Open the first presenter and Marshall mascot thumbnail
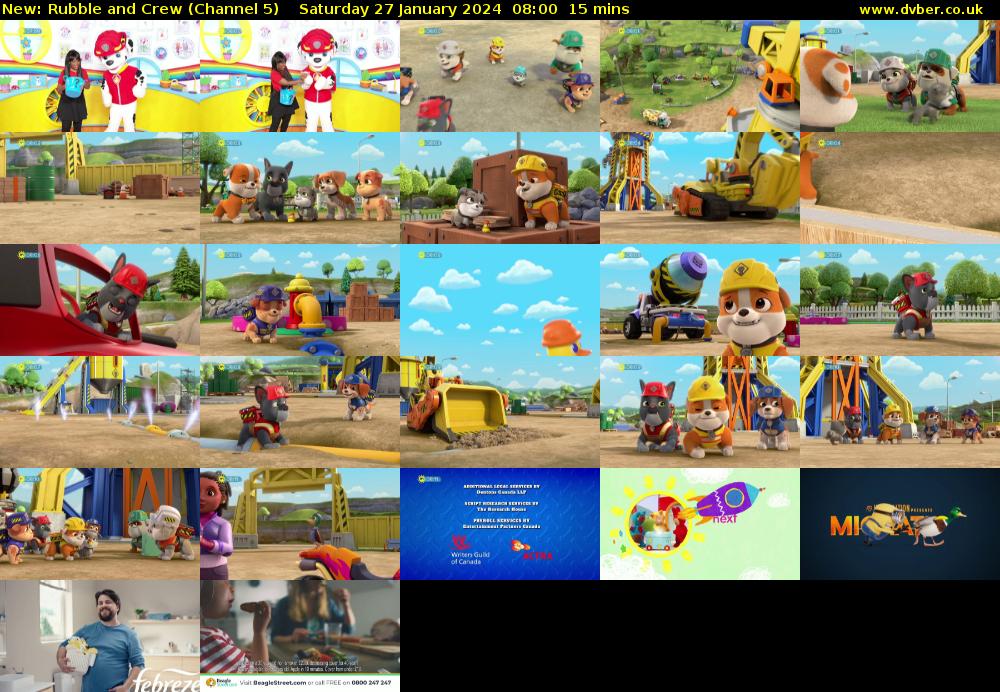1000x692 pixels. point(99,76)
